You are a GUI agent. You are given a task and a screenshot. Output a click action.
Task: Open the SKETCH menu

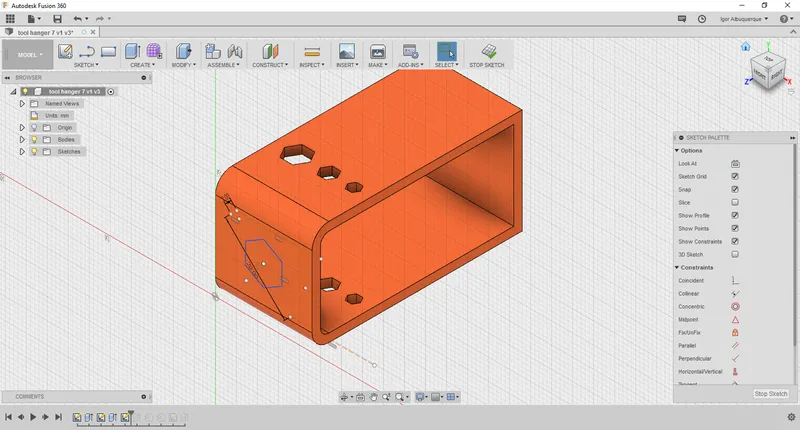click(86, 65)
